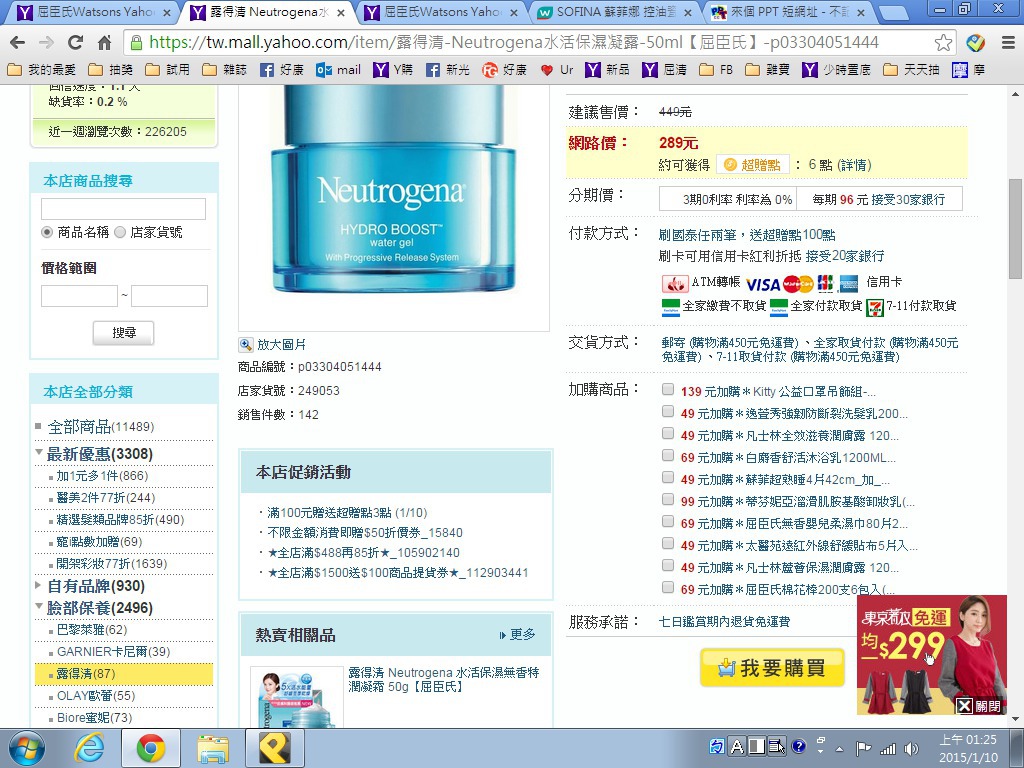Check the 49元 凡士林全效滋養潤膚露 add-on
This screenshot has height=768, width=1024.
(x=667, y=433)
